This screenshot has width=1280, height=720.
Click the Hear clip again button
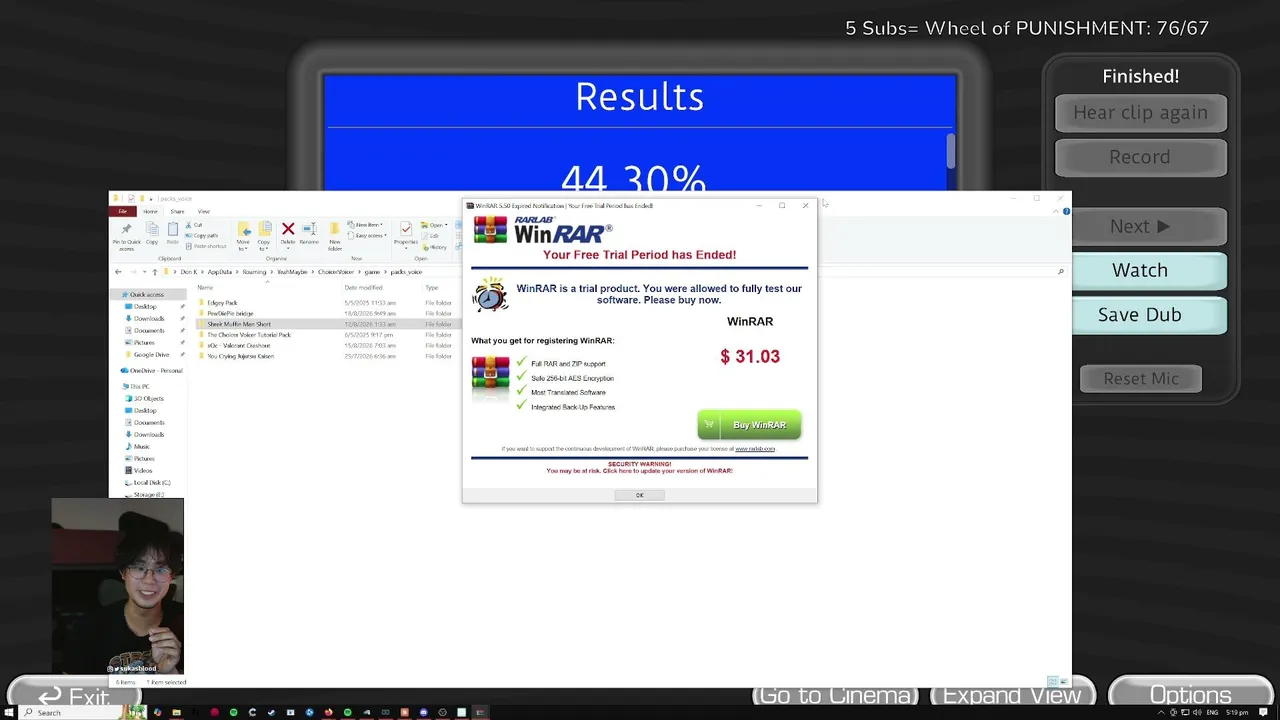[x=1140, y=113]
